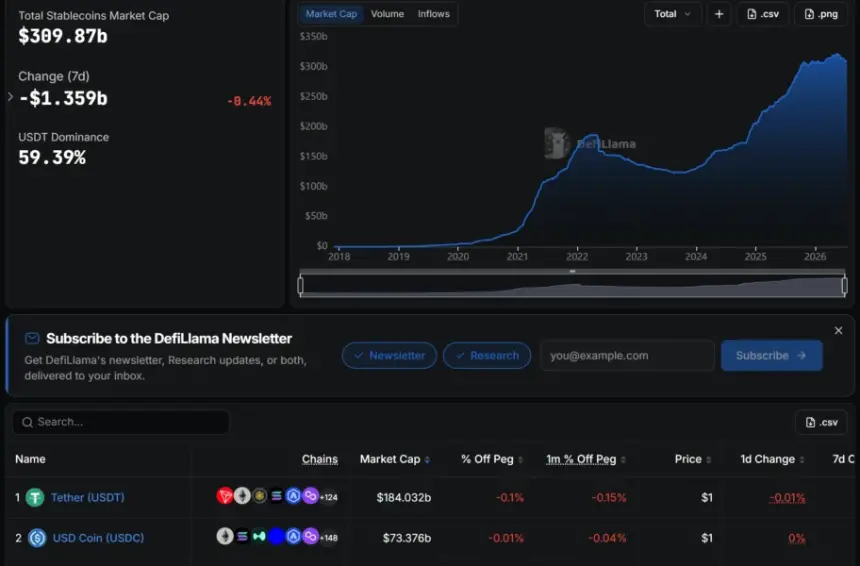This screenshot has height=566, width=860.
Task: Export the chart as .png
Action: [x=821, y=14]
